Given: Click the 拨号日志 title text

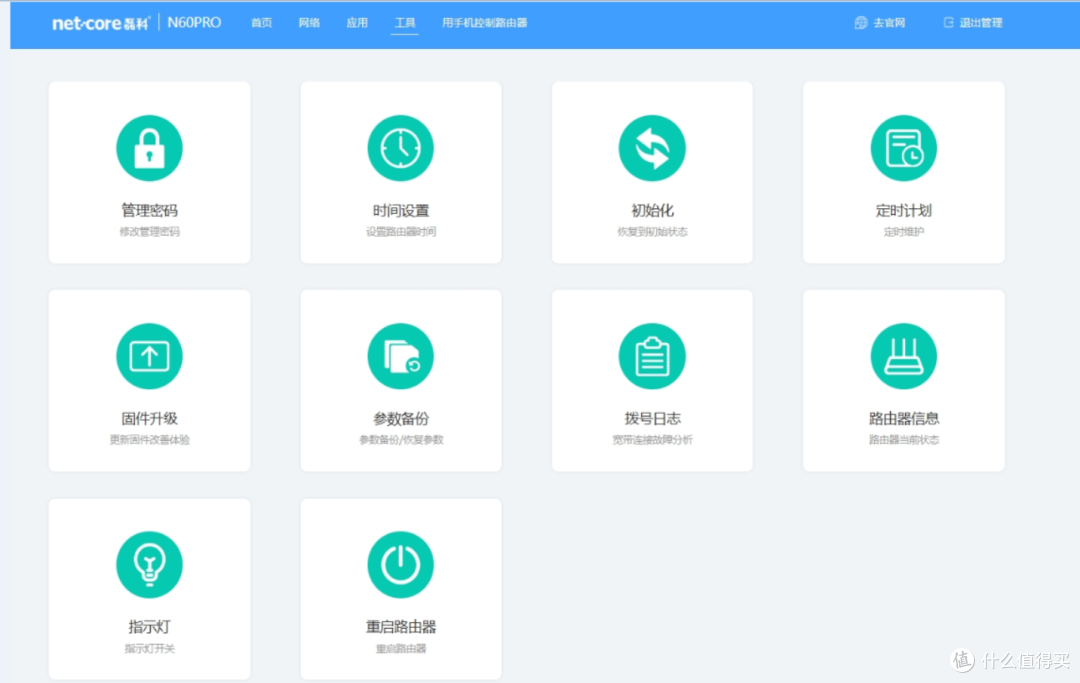Looking at the screenshot, I should point(652,418).
